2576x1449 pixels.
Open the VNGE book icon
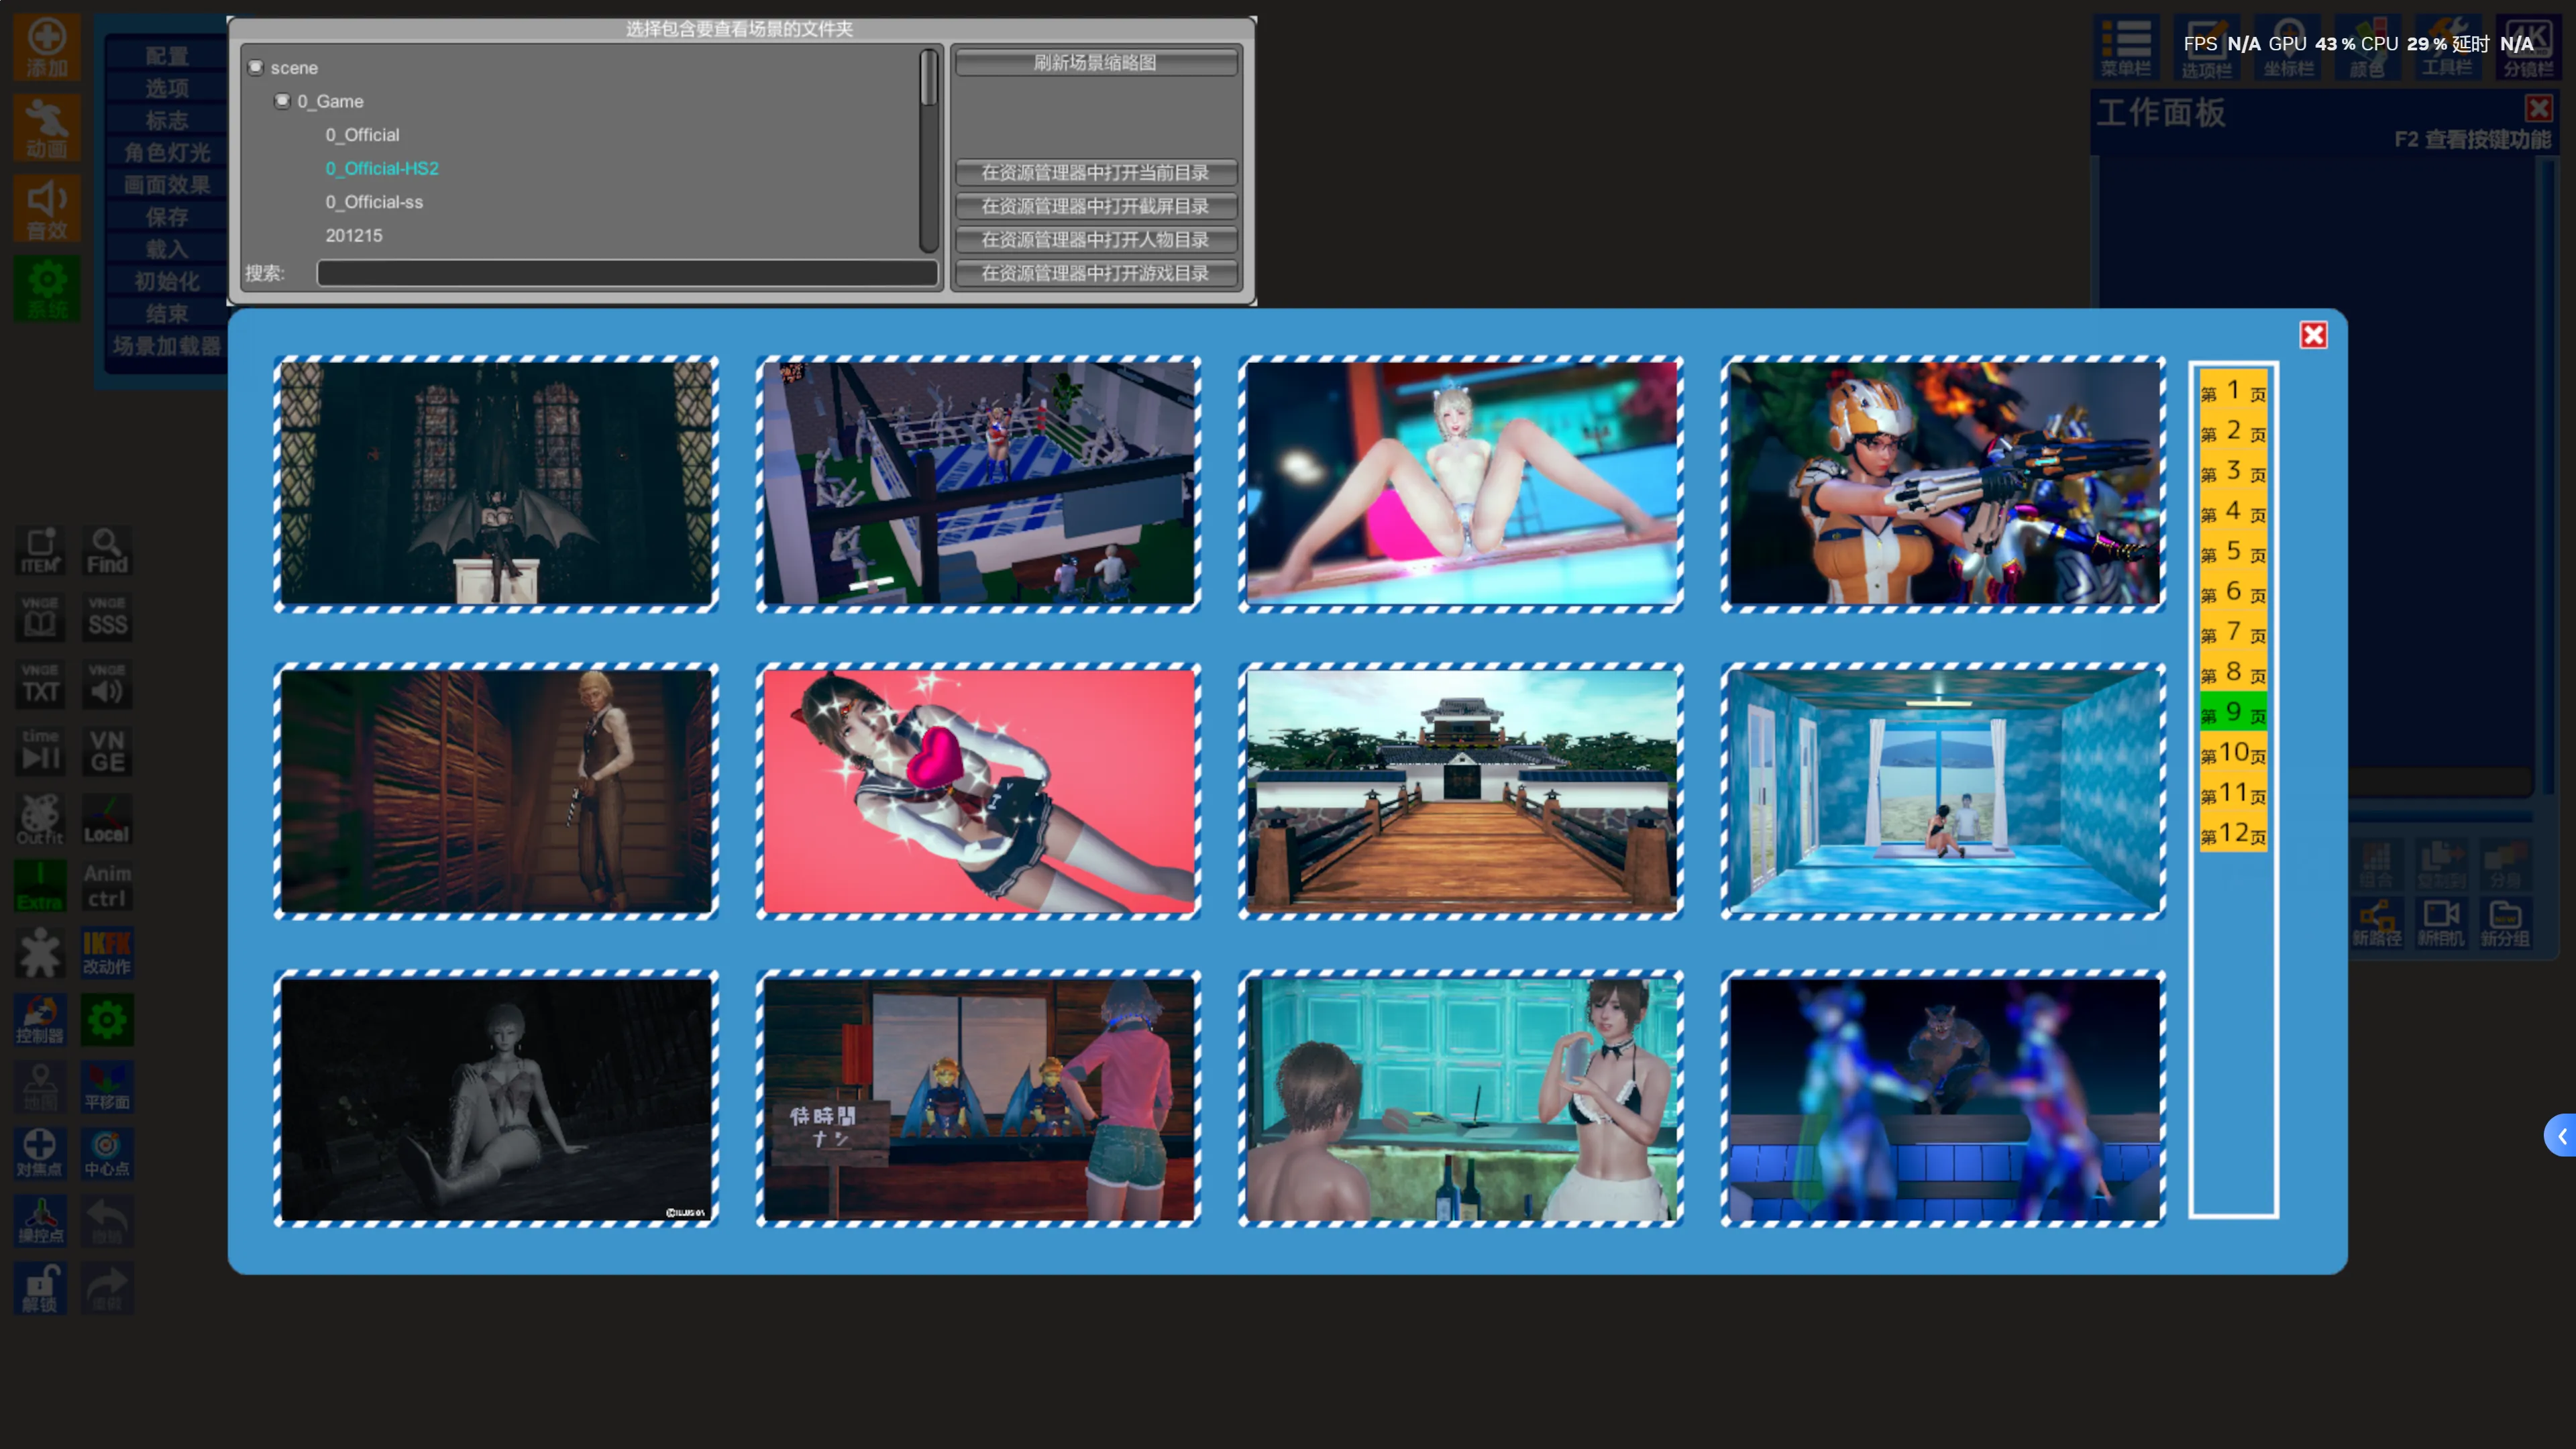point(40,617)
